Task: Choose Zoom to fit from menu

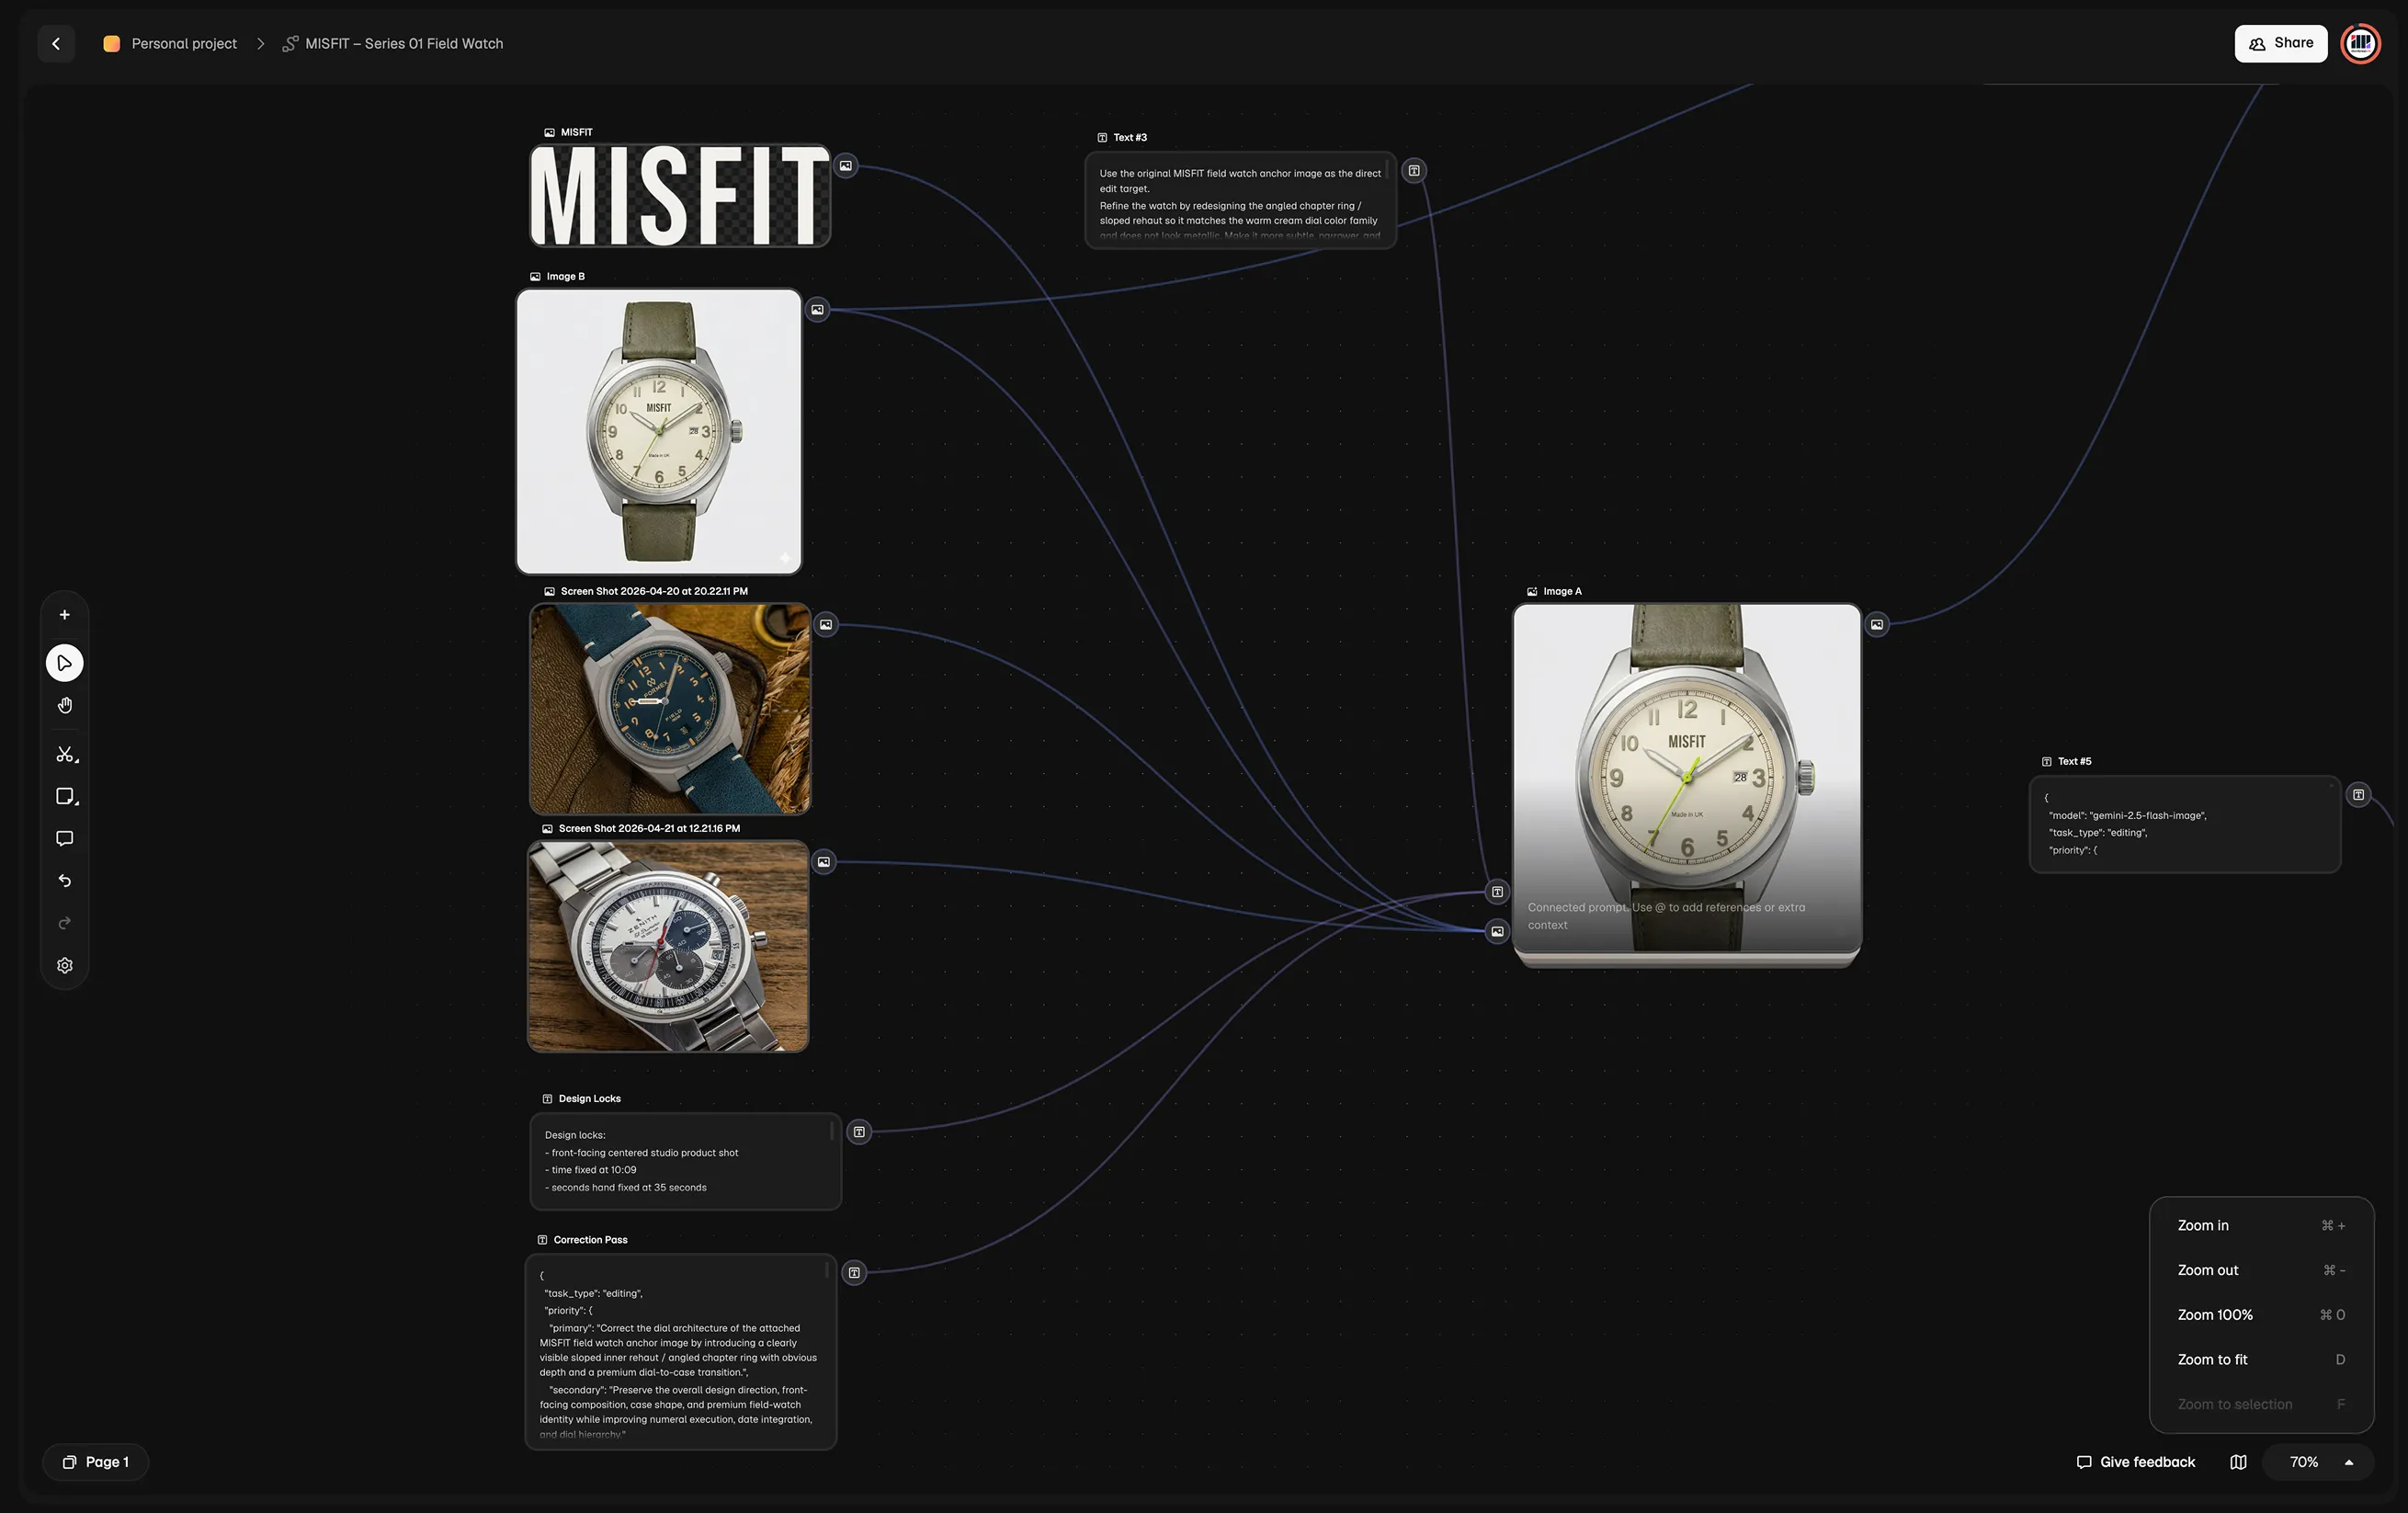Action: pos(2261,1360)
